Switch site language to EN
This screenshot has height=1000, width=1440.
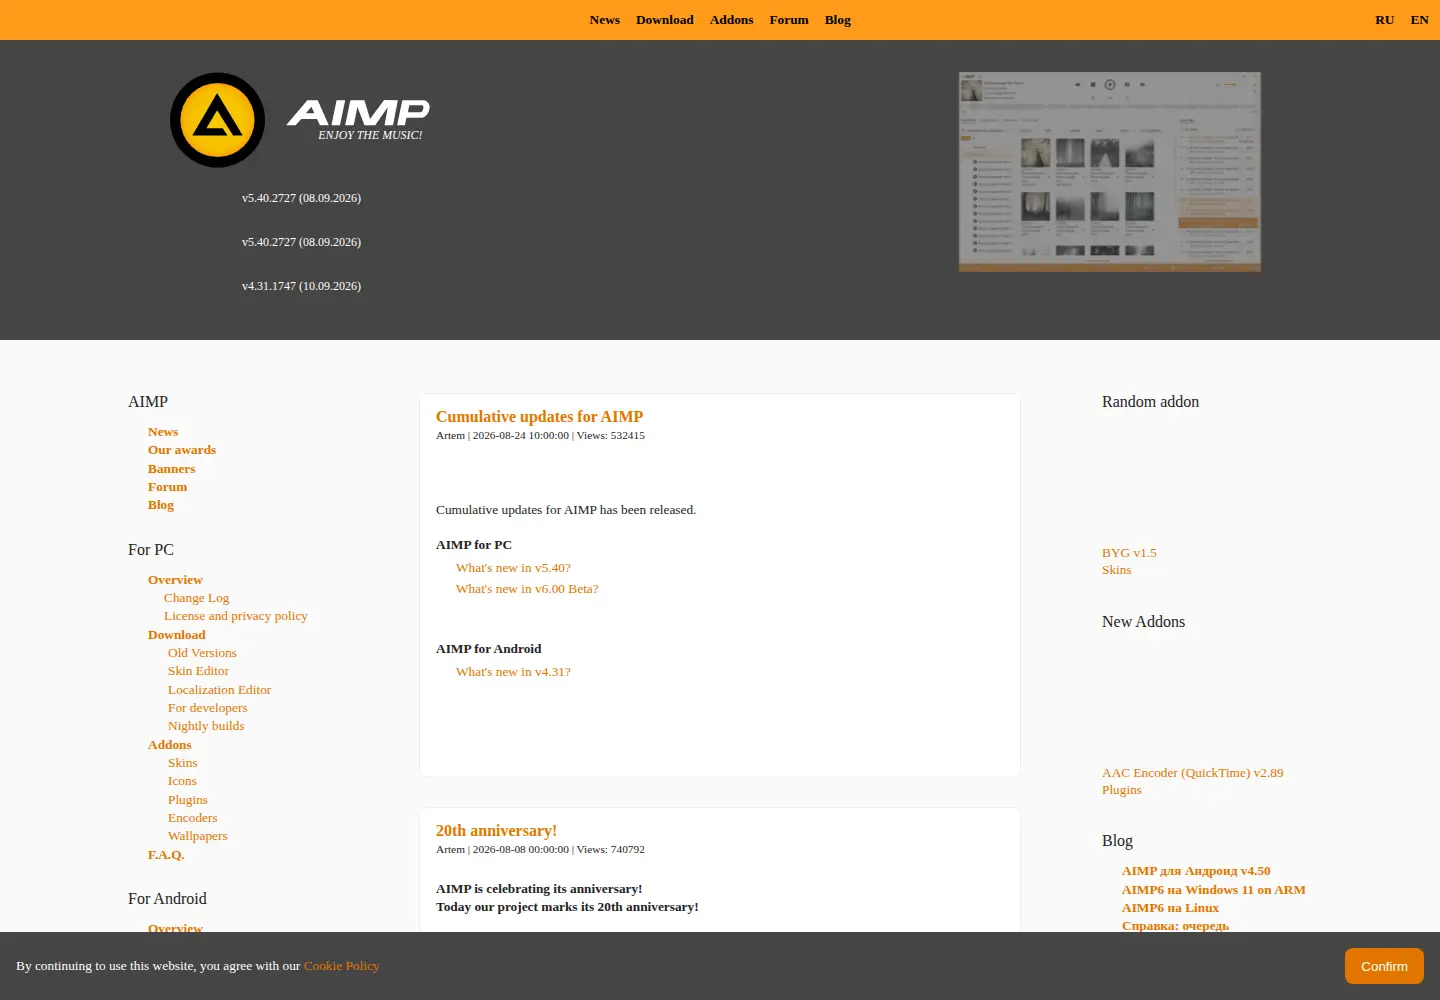(x=1420, y=20)
